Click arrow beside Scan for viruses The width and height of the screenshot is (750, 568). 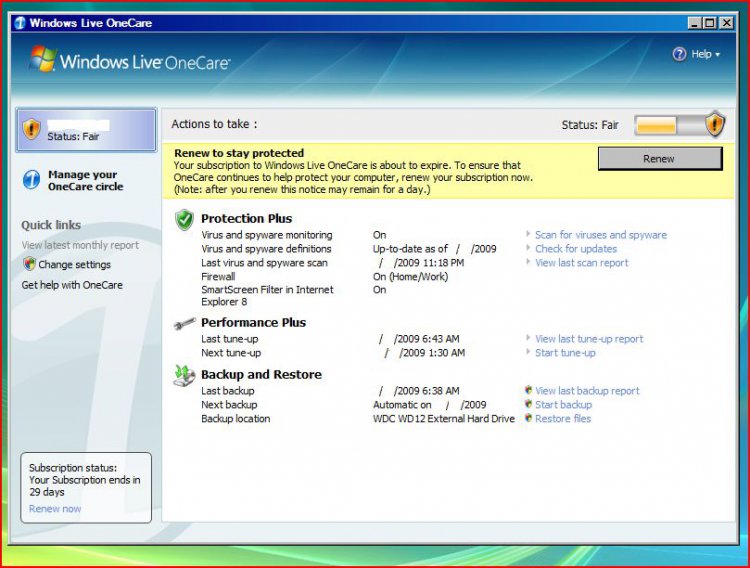[x=528, y=234]
